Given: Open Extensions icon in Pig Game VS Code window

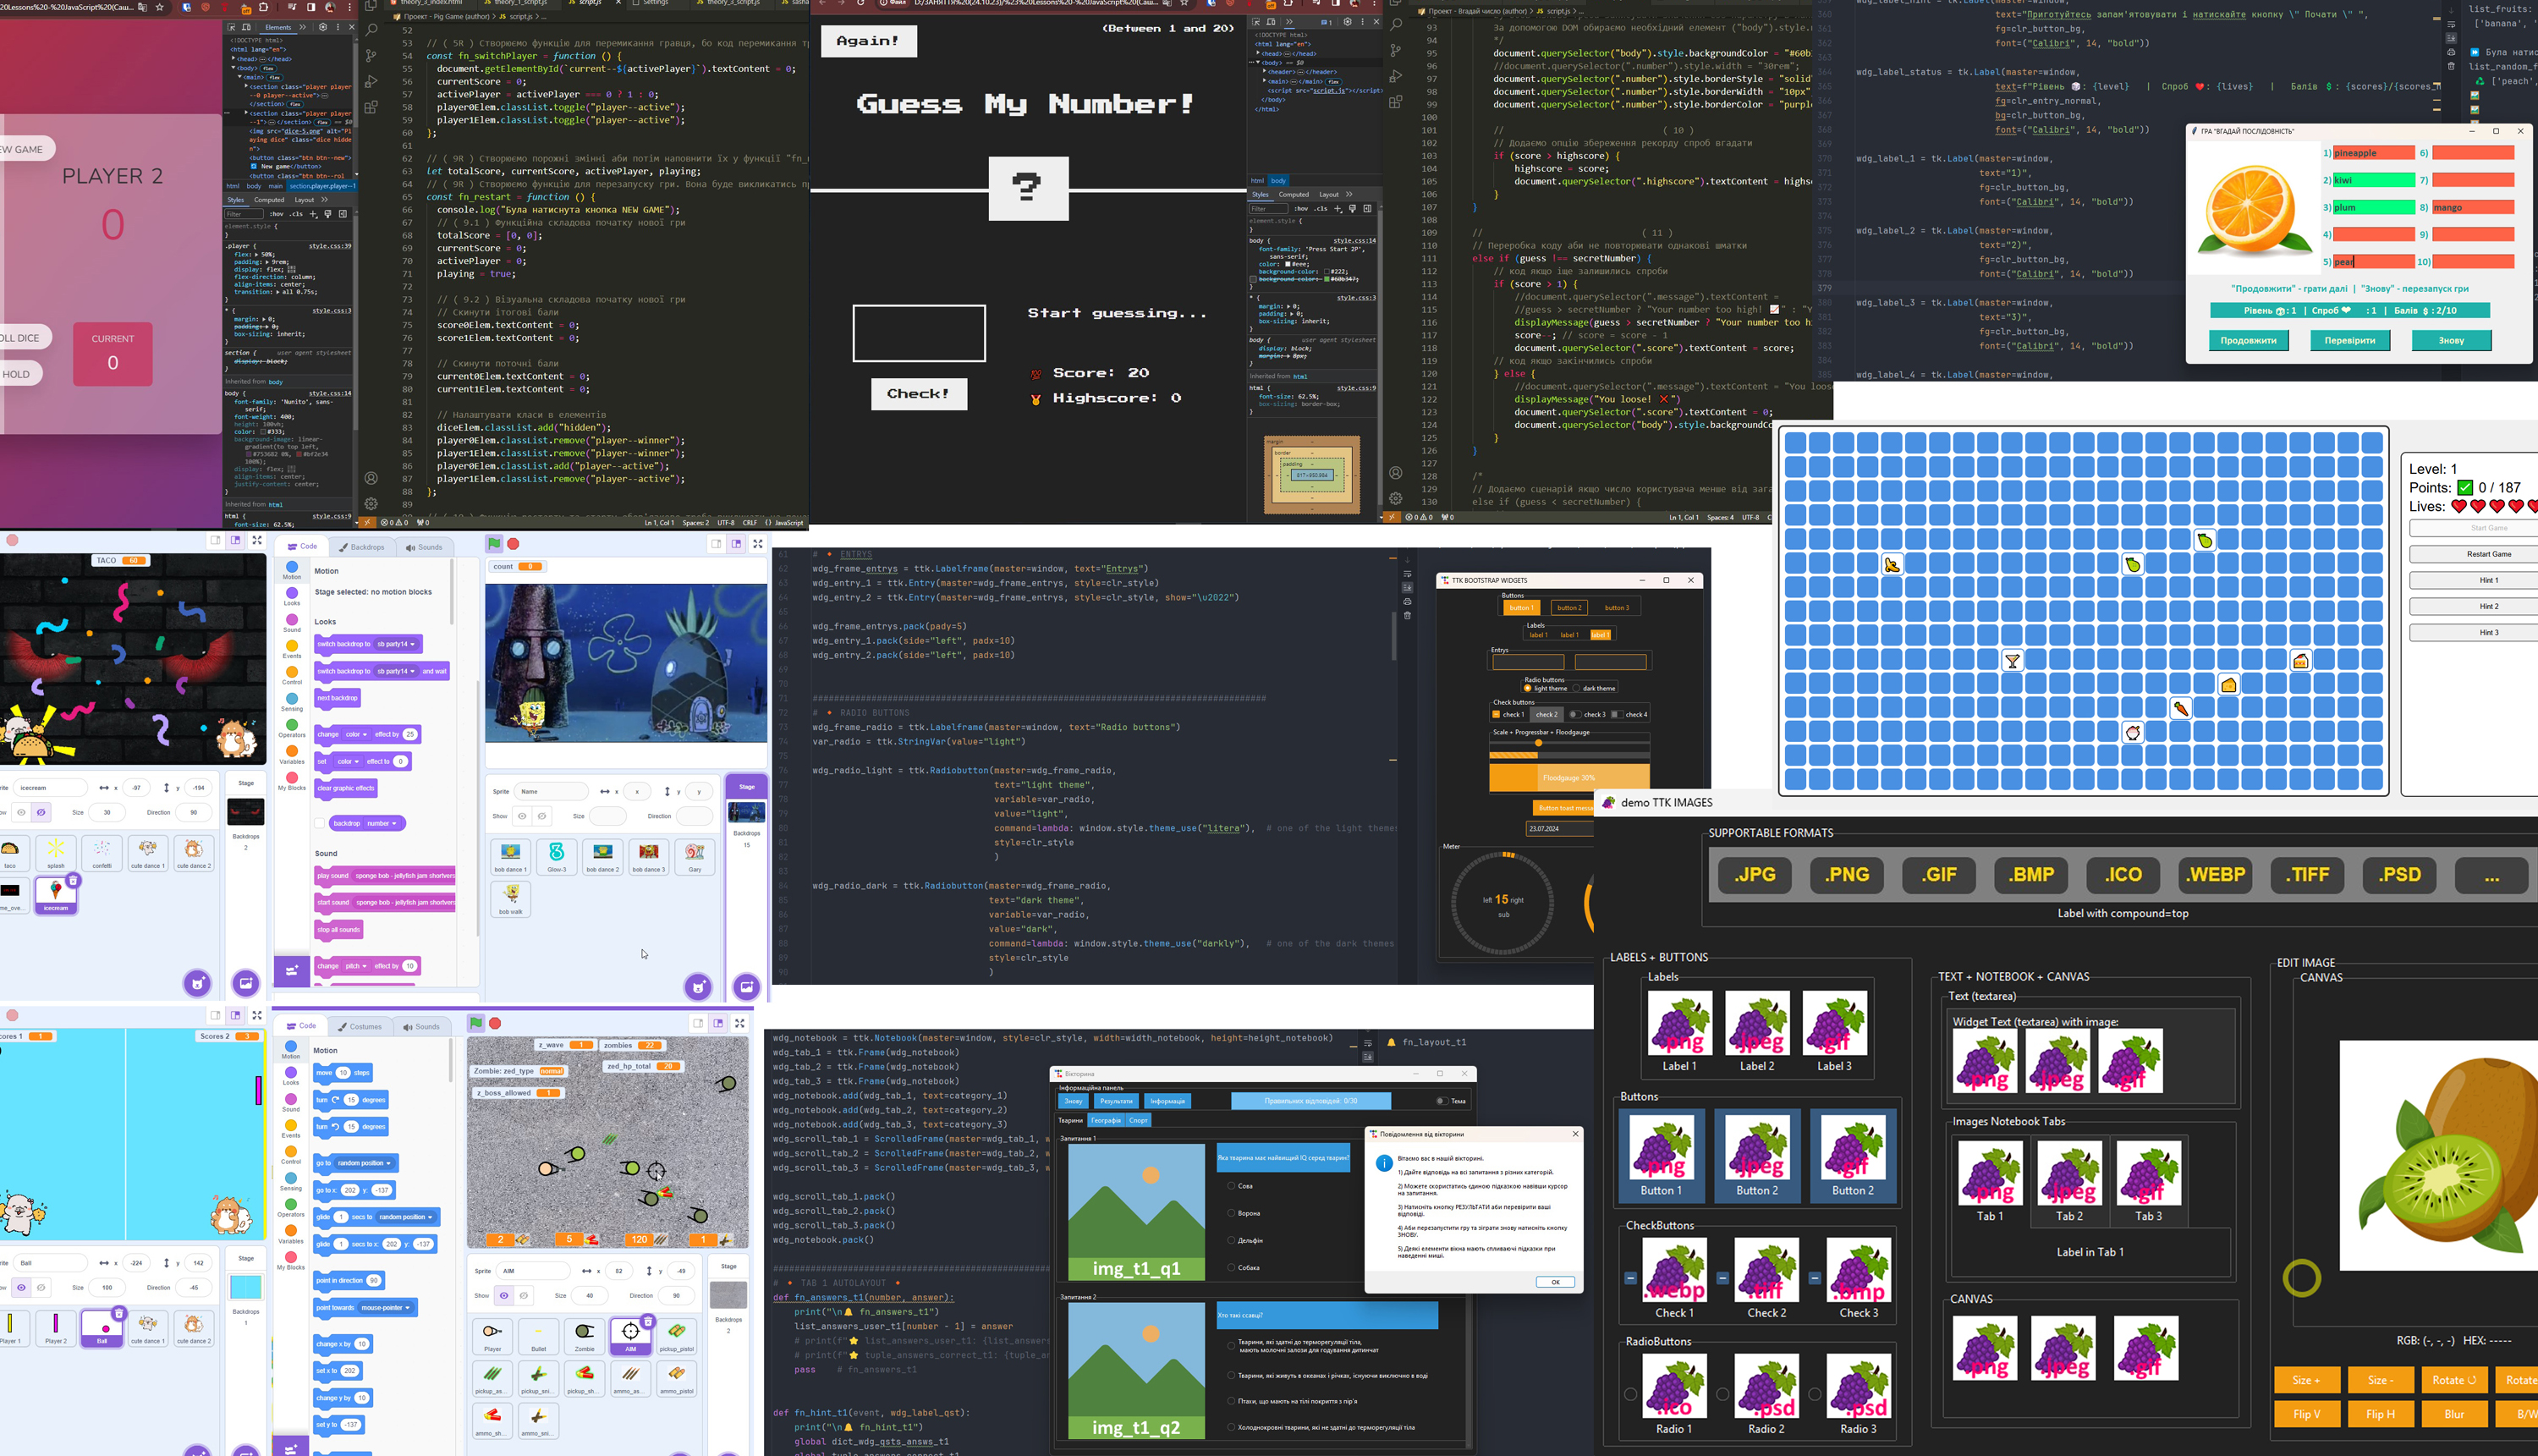Looking at the screenshot, I should pyautogui.click(x=371, y=107).
